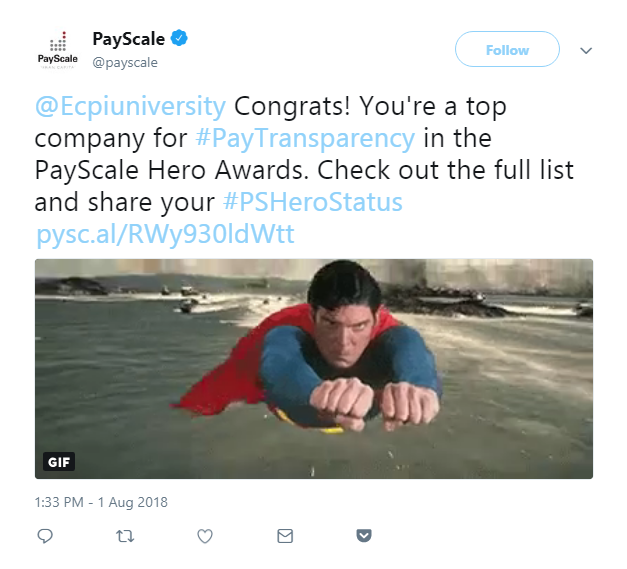
Task: Play the Superman flying GIF
Action: point(314,368)
